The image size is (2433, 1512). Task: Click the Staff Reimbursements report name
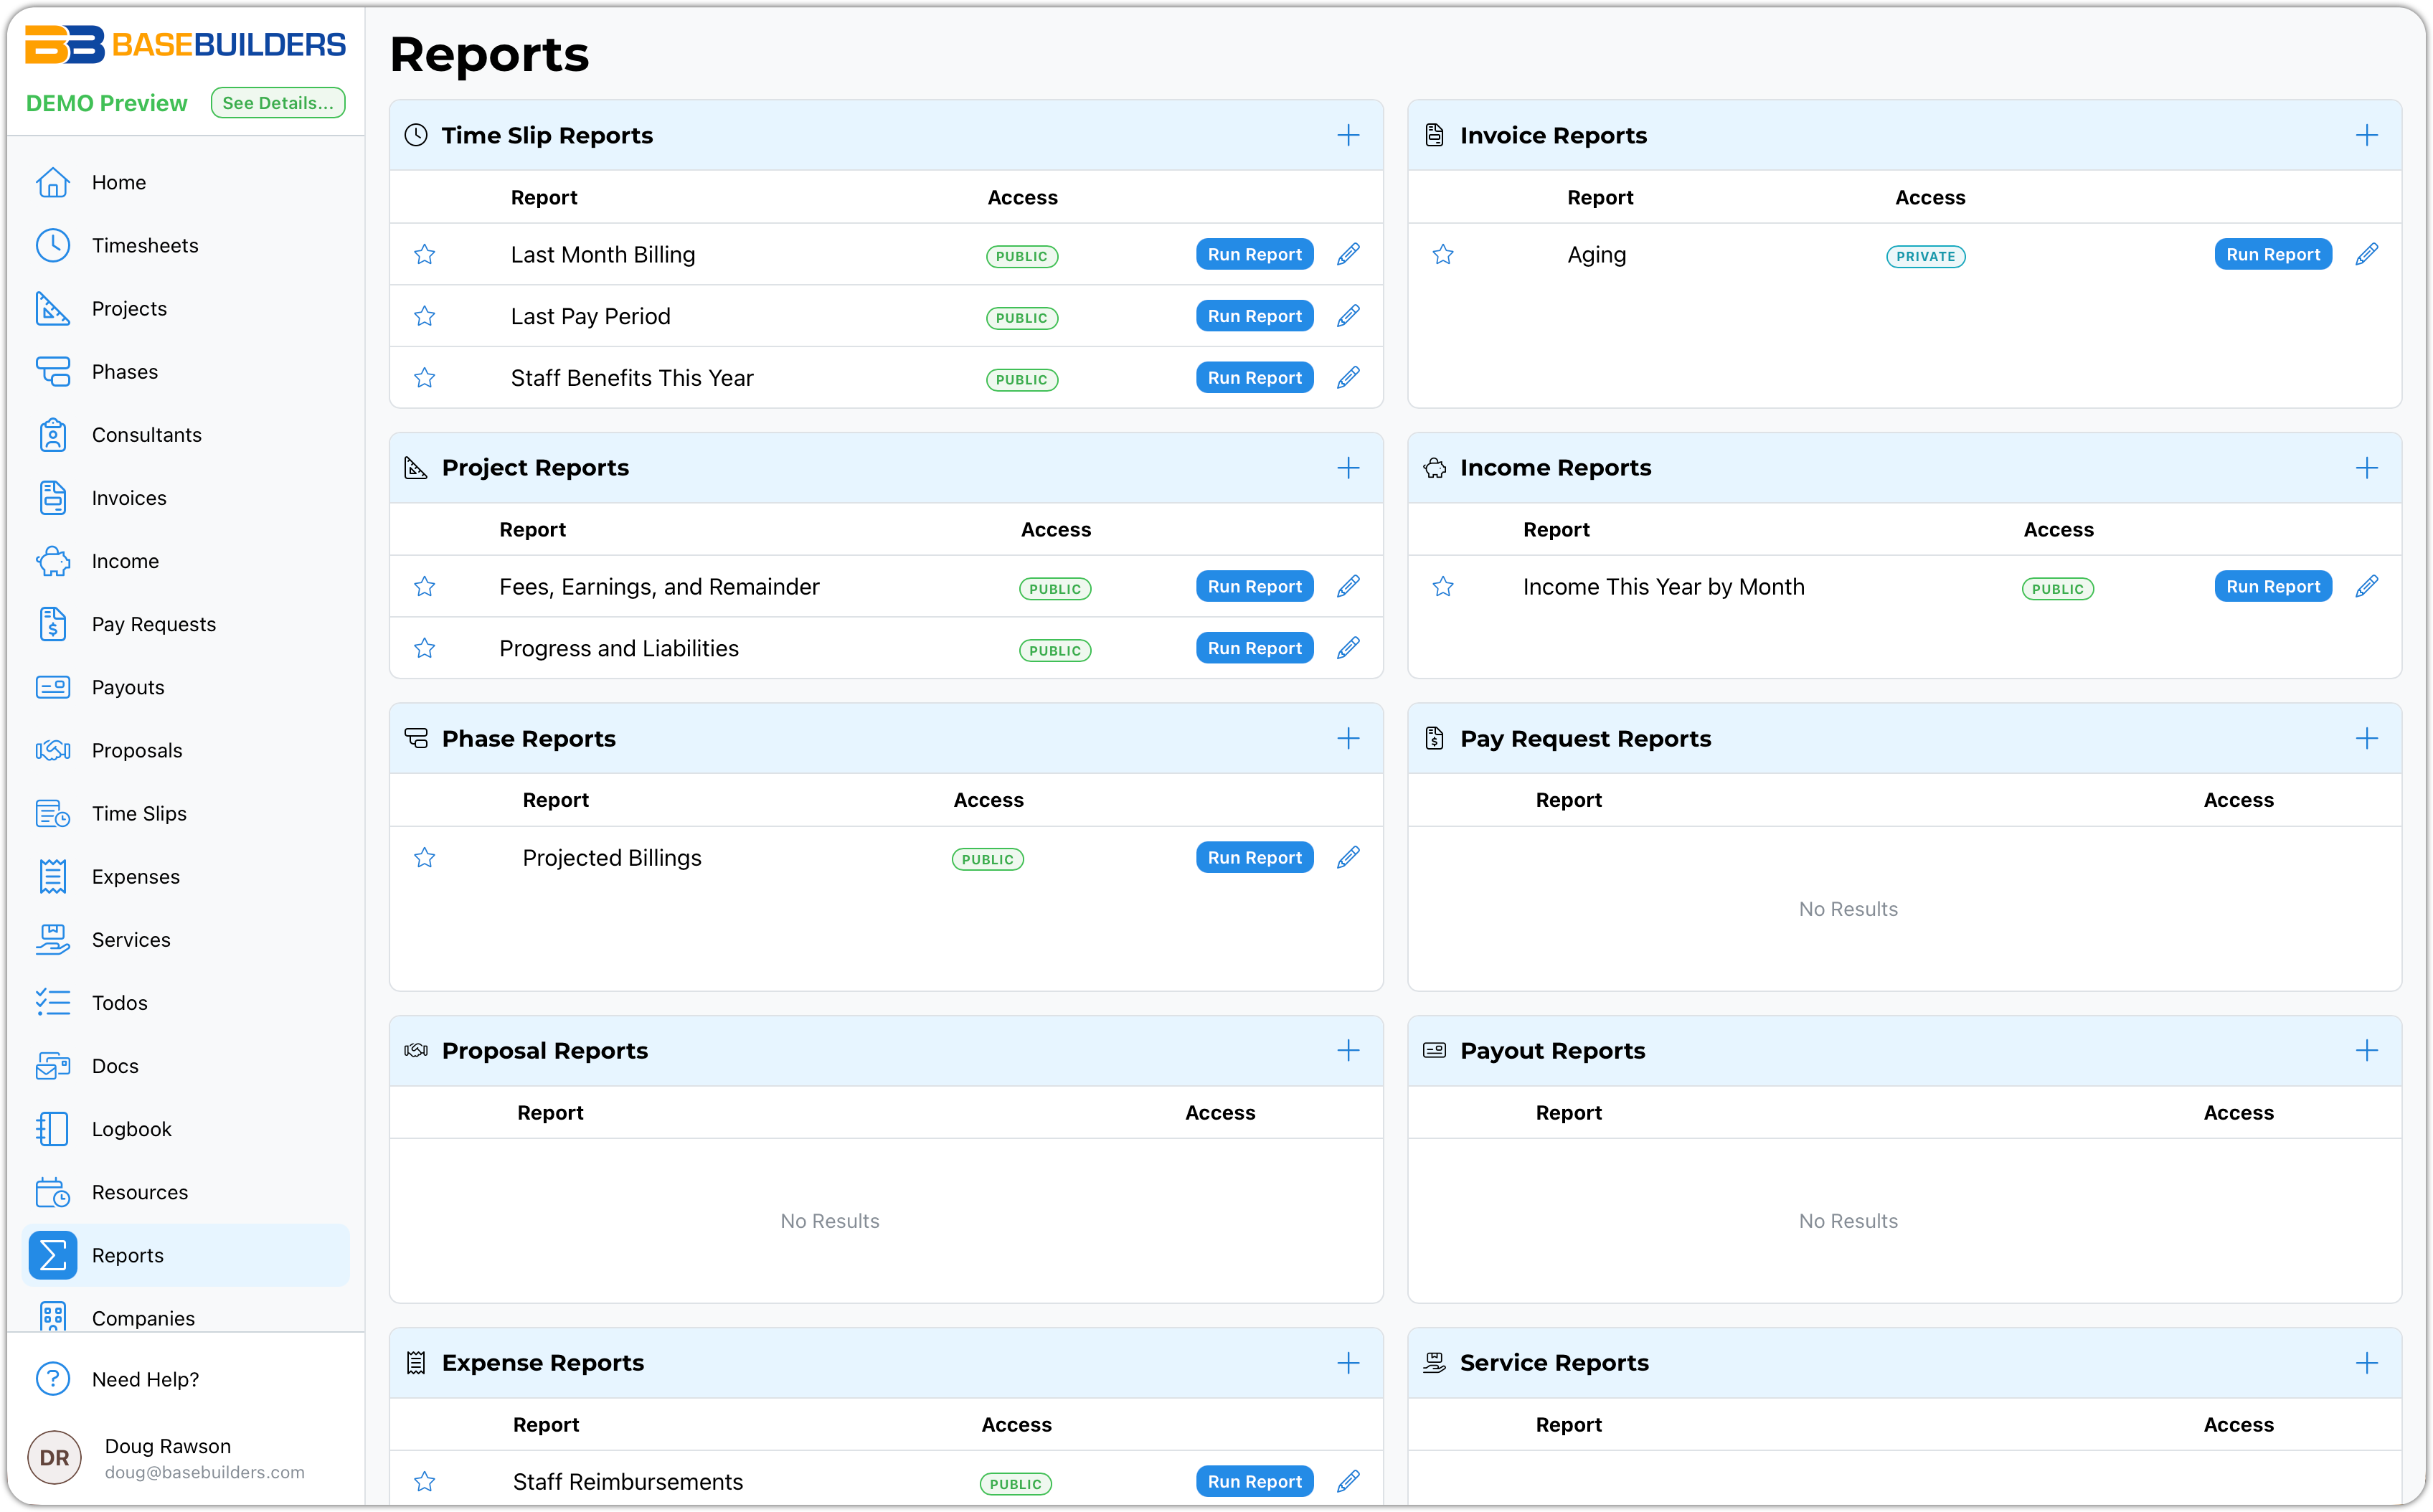pyautogui.click(x=627, y=1481)
